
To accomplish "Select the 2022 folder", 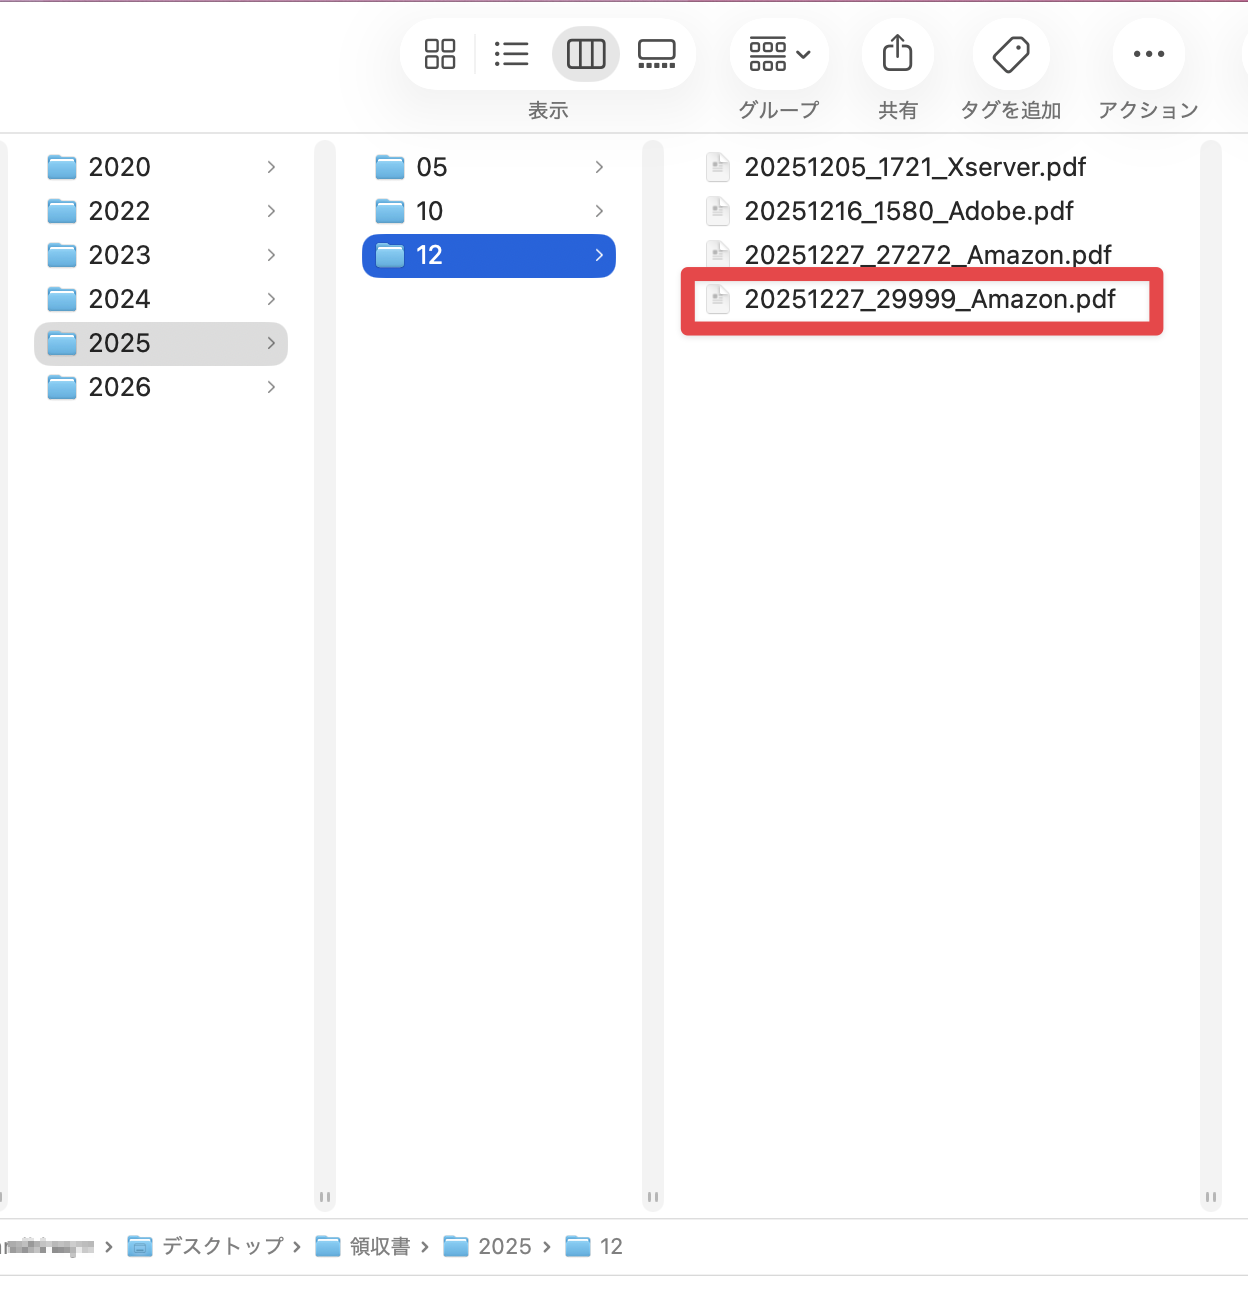I will [161, 211].
